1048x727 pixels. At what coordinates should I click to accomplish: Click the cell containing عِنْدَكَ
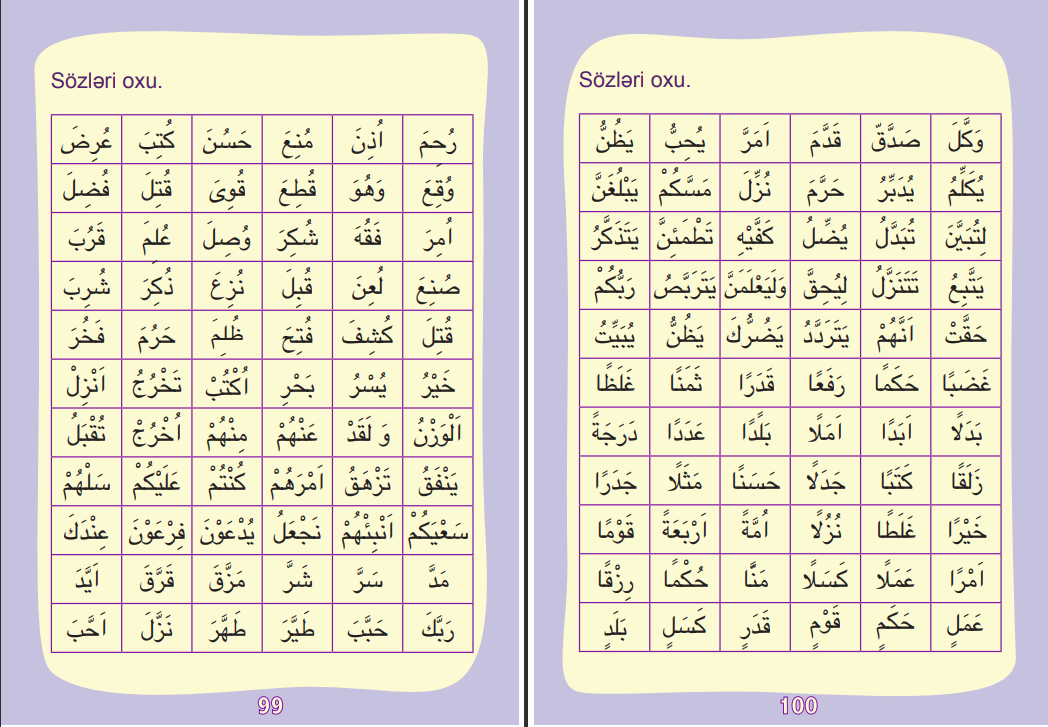point(86,532)
